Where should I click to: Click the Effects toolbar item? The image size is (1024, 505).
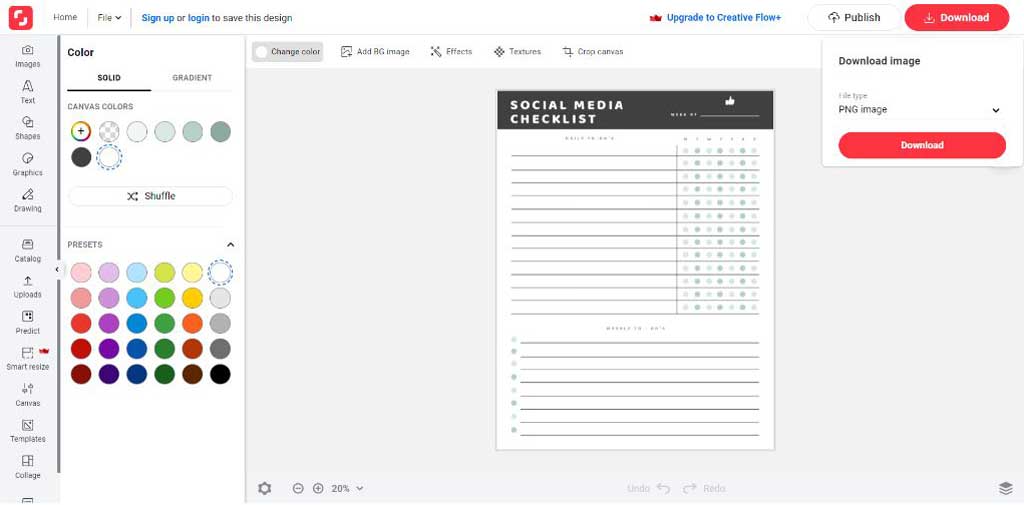pos(451,52)
